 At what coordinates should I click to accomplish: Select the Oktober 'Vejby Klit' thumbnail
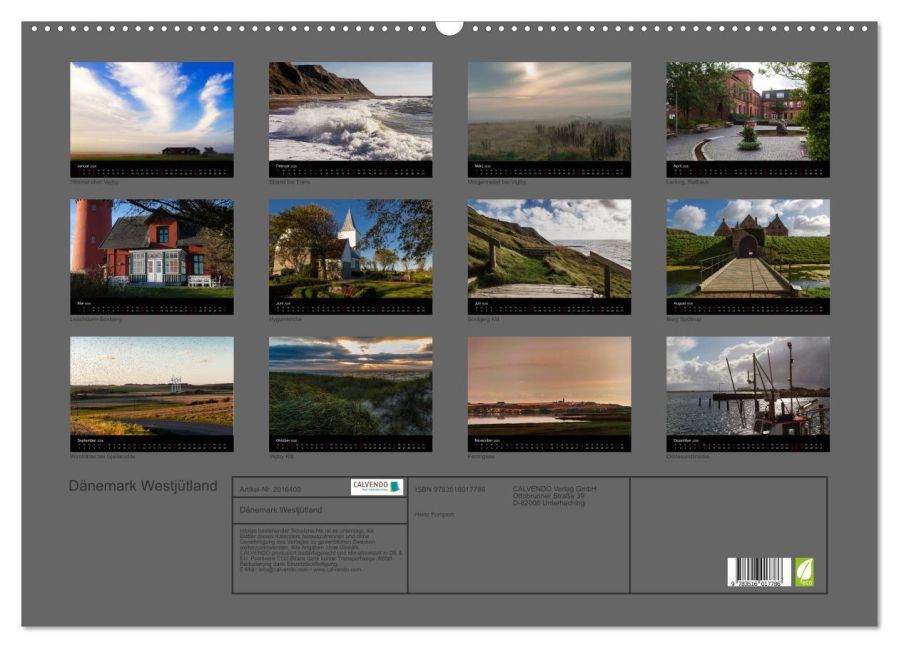[352, 390]
